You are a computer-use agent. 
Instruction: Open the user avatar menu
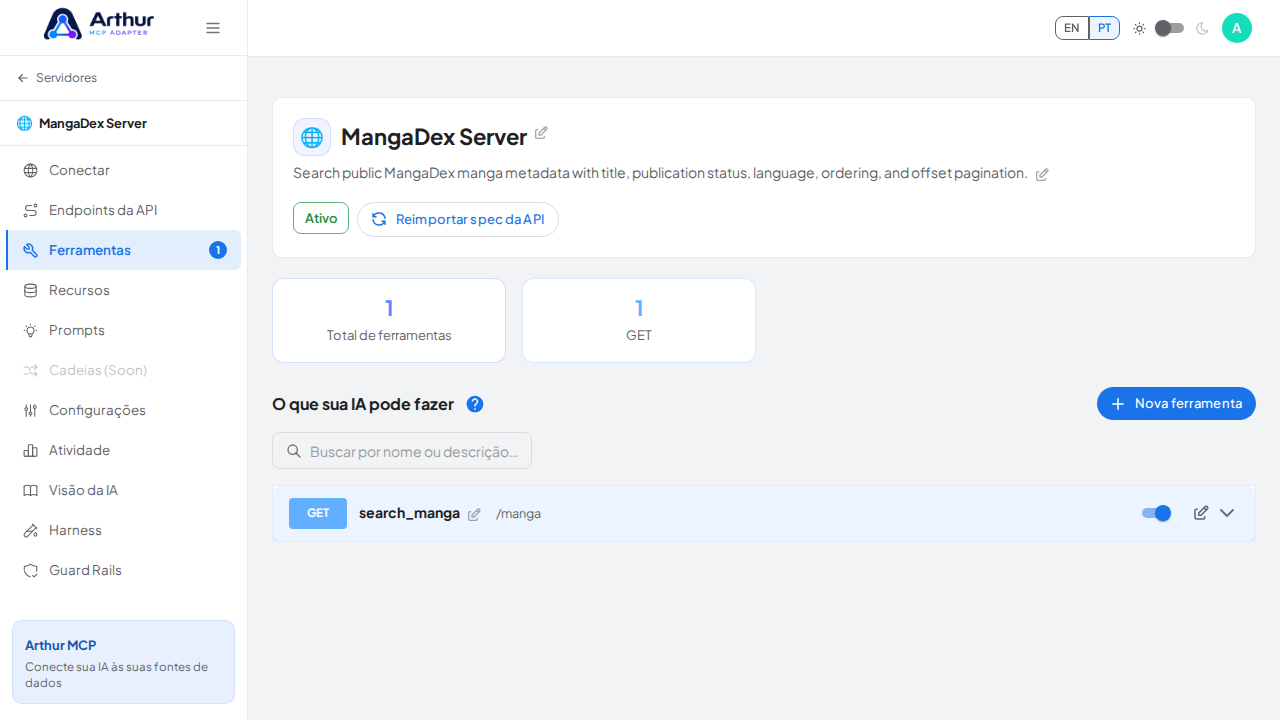(1237, 28)
